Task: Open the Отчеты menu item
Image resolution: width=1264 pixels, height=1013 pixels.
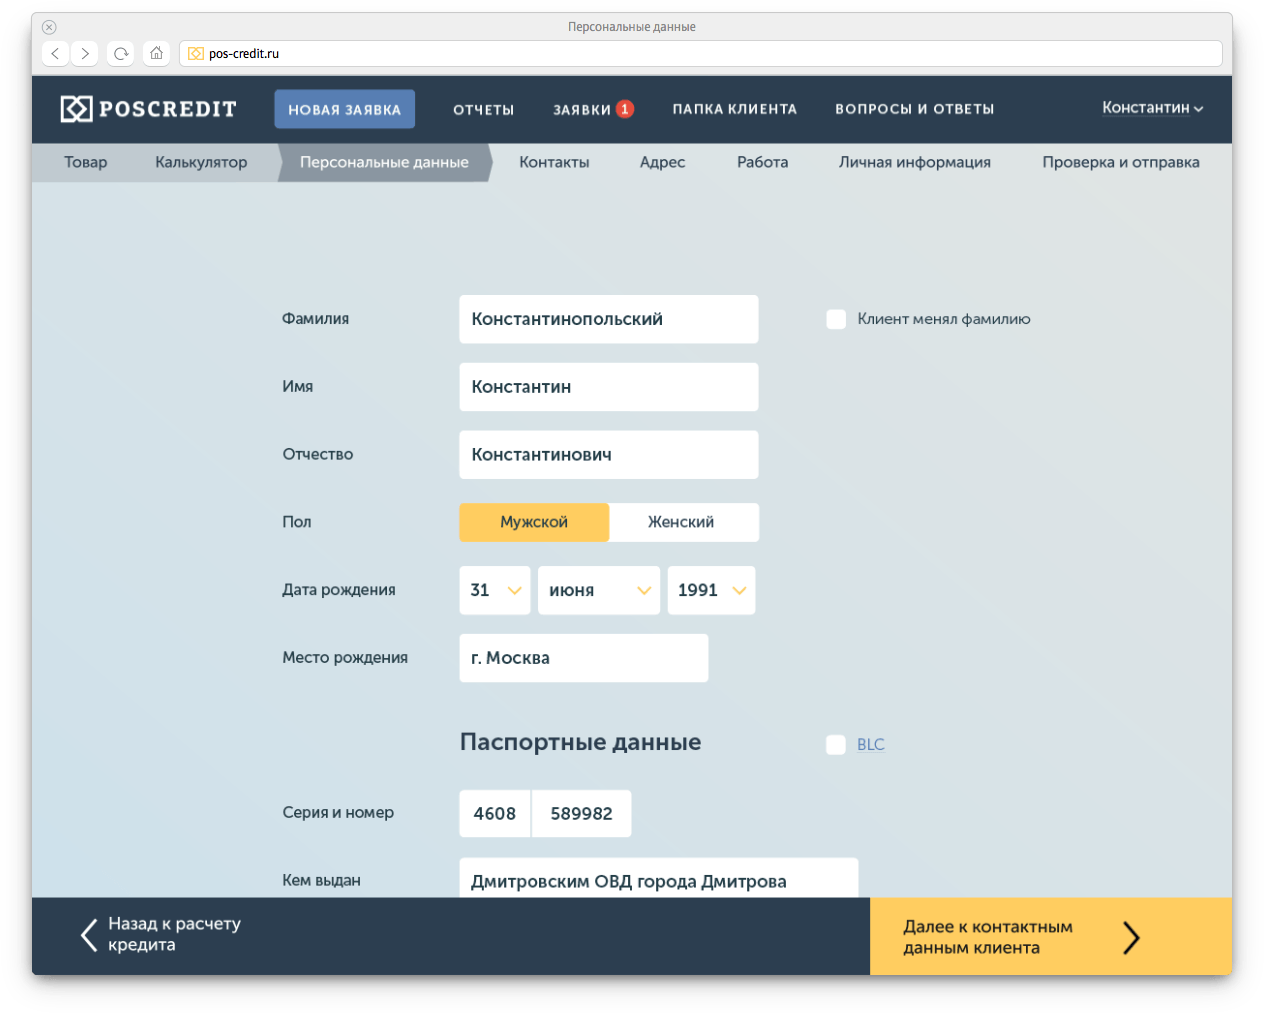Action: coord(483,109)
